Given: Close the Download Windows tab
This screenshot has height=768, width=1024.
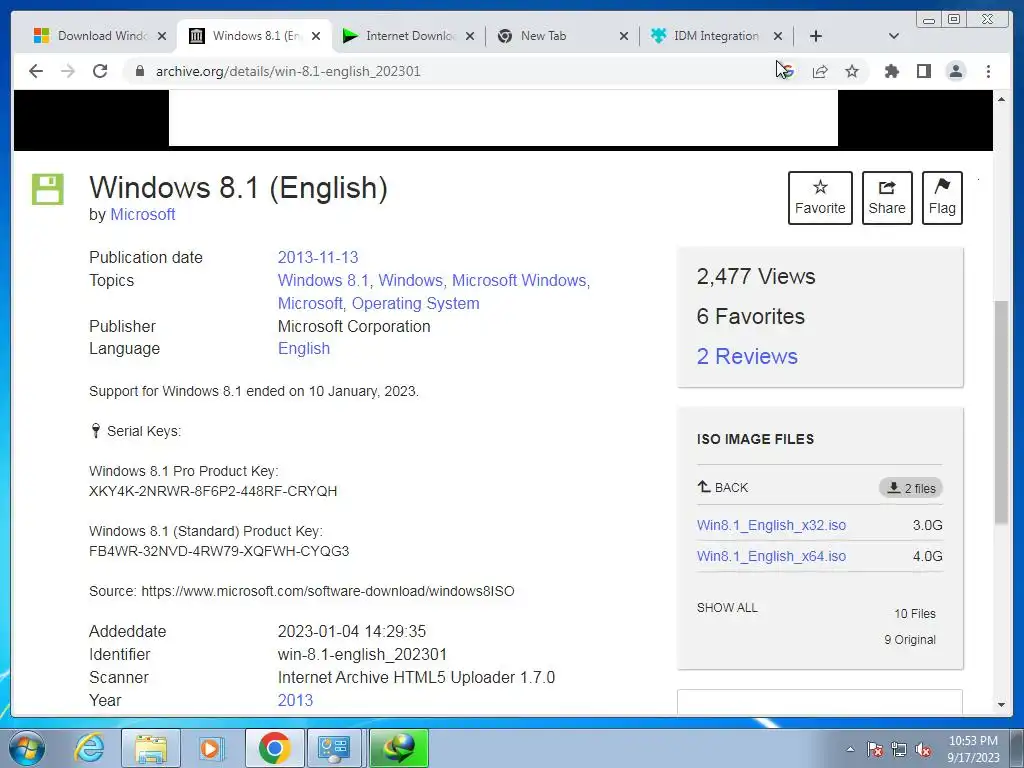Looking at the screenshot, I should click(x=162, y=37).
